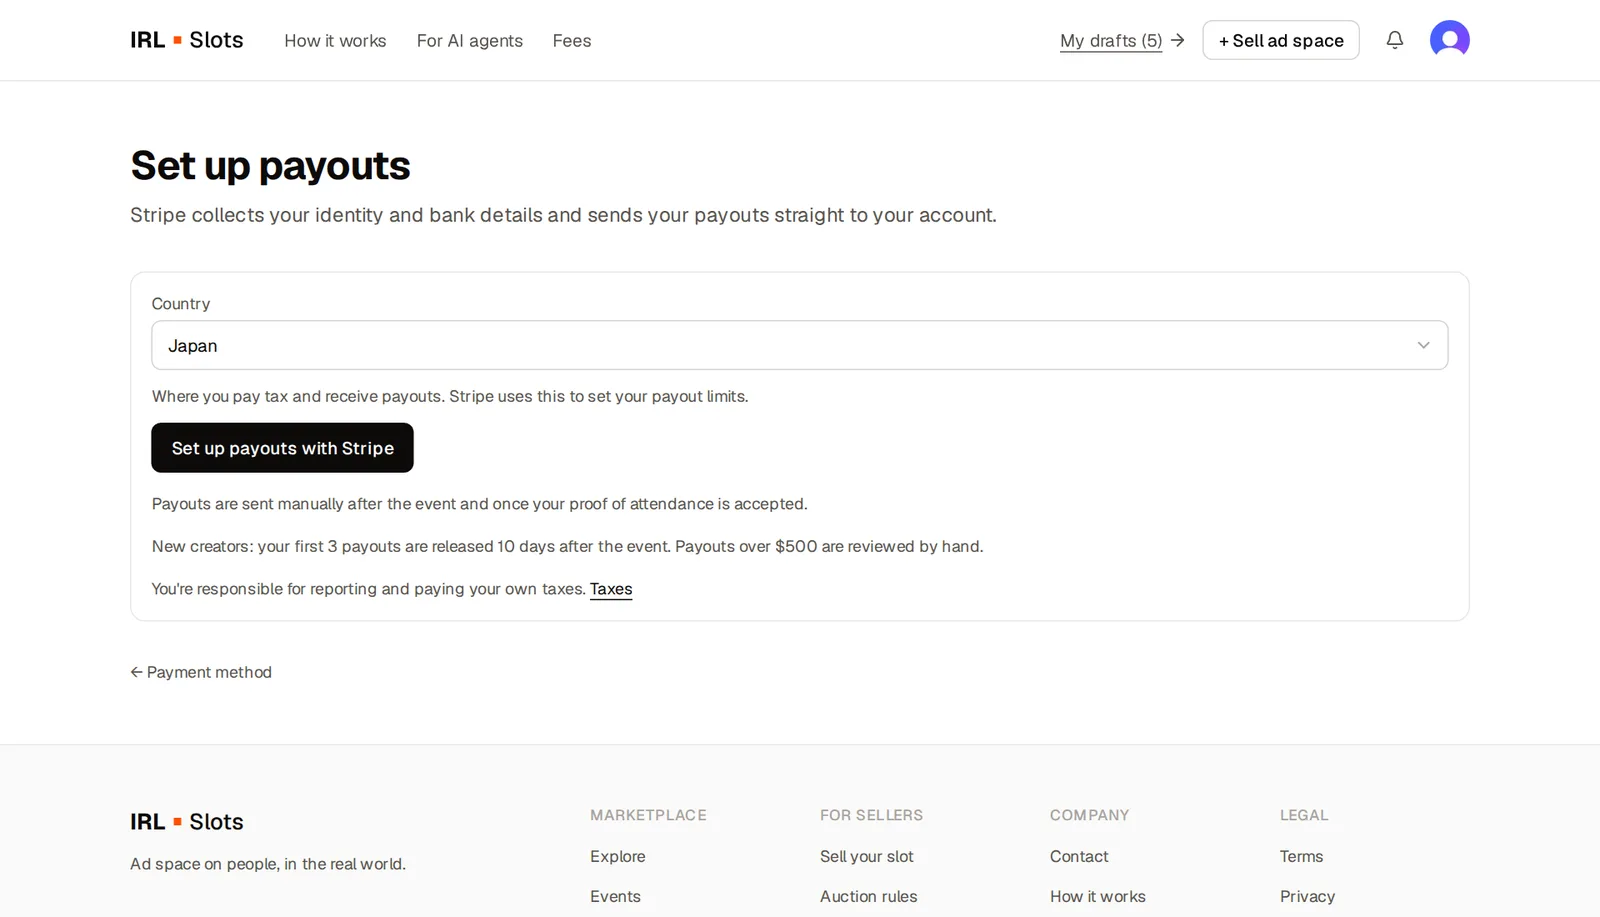Open the Taxes link
The height and width of the screenshot is (917, 1600).
[x=611, y=589]
